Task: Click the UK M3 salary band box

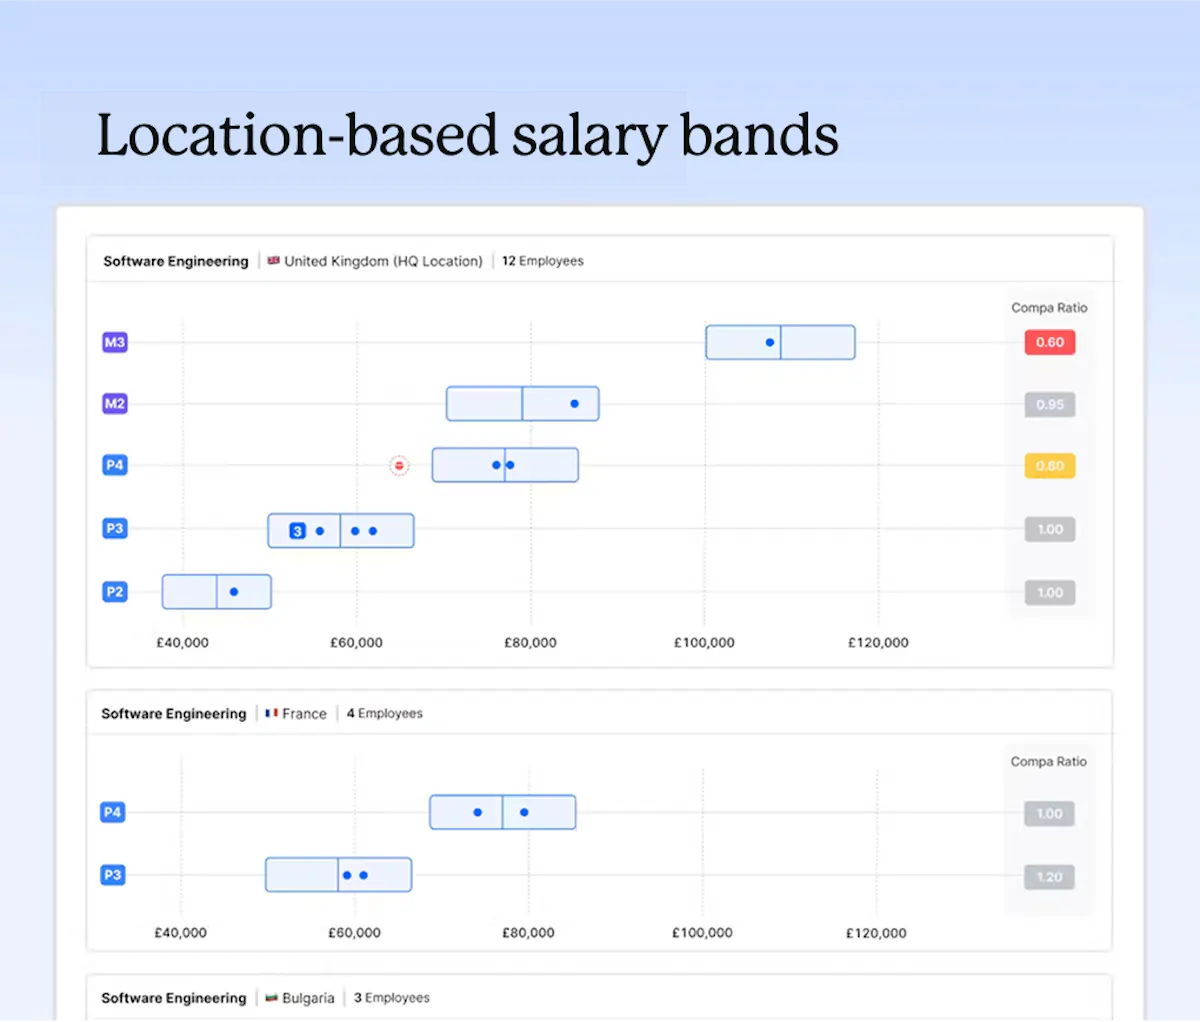Action: [x=780, y=342]
